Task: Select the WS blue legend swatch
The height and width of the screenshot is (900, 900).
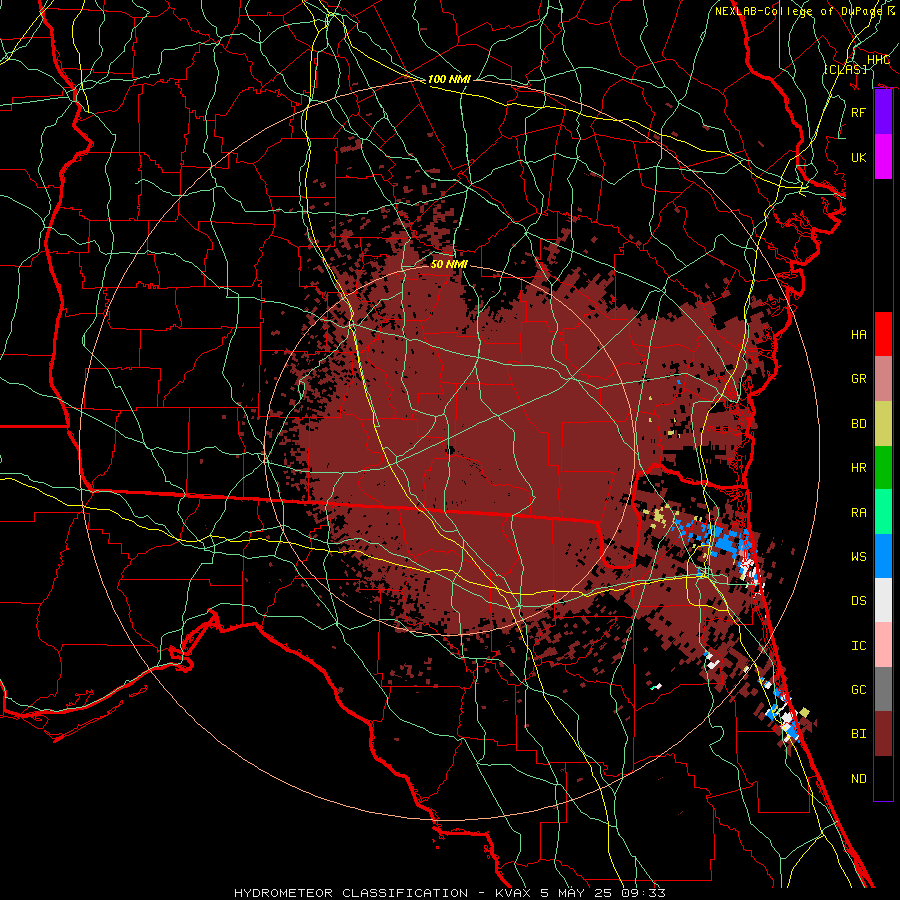Action: [883, 556]
